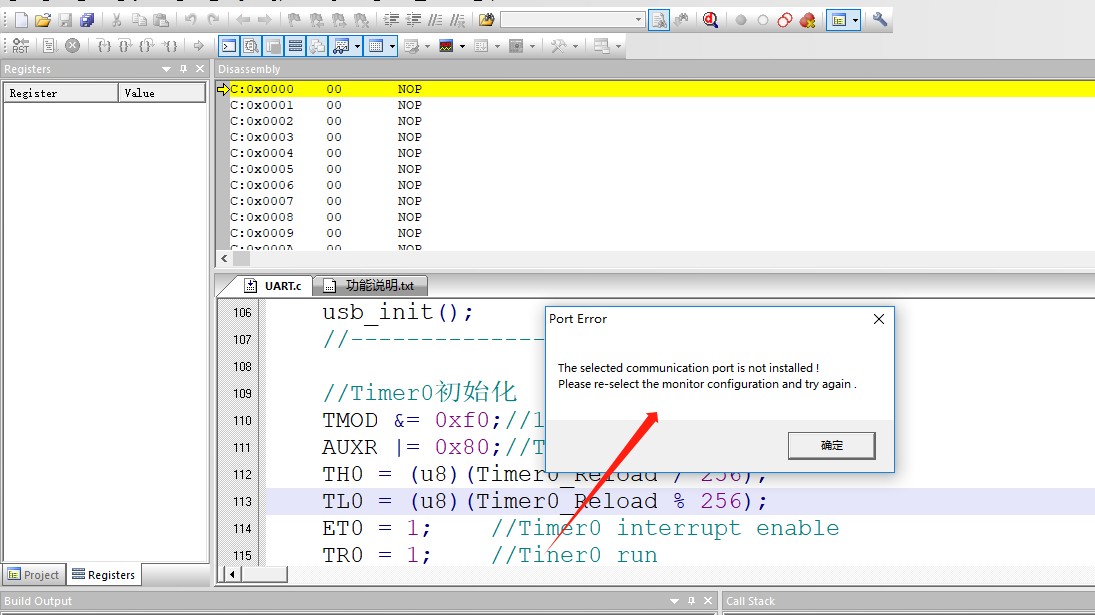Start/Stop debug session icon
The height and width of the screenshot is (615, 1095).
(710, 20)
